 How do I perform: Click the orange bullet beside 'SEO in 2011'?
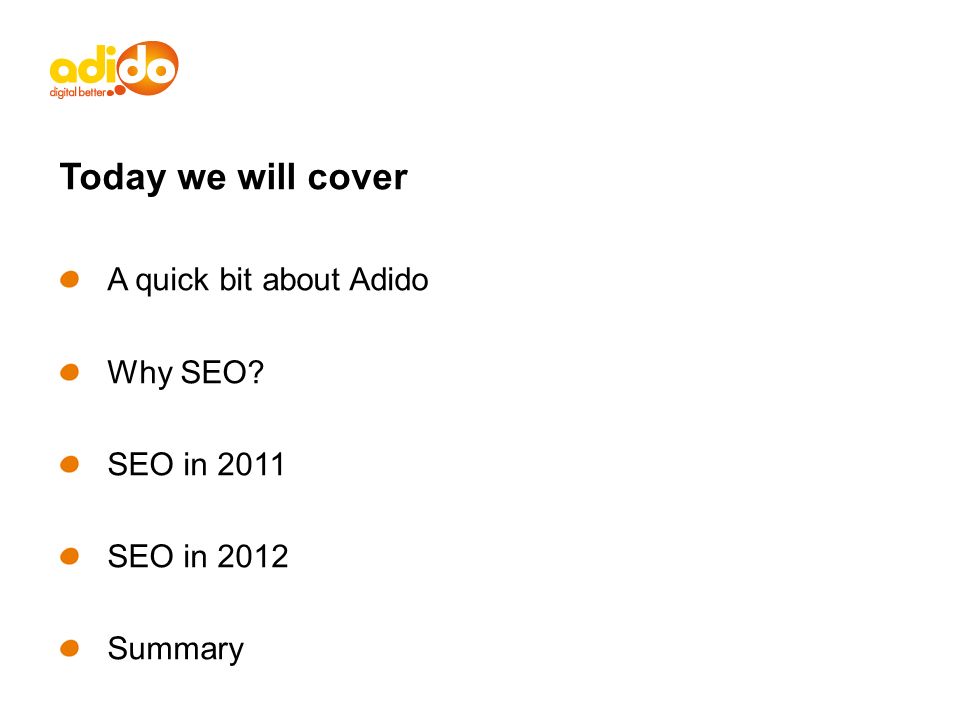70,464
